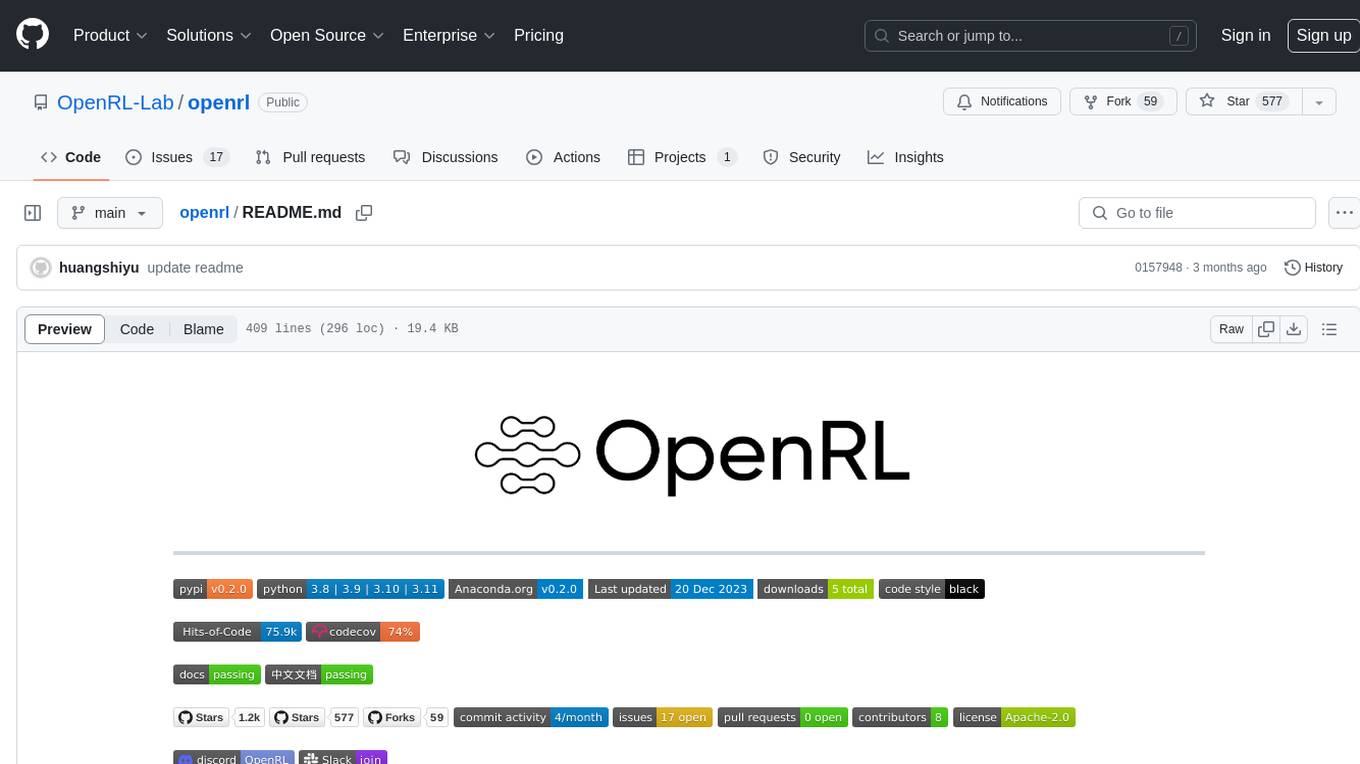
Task: Open the Discussions tab
Action: click(445, 157)
